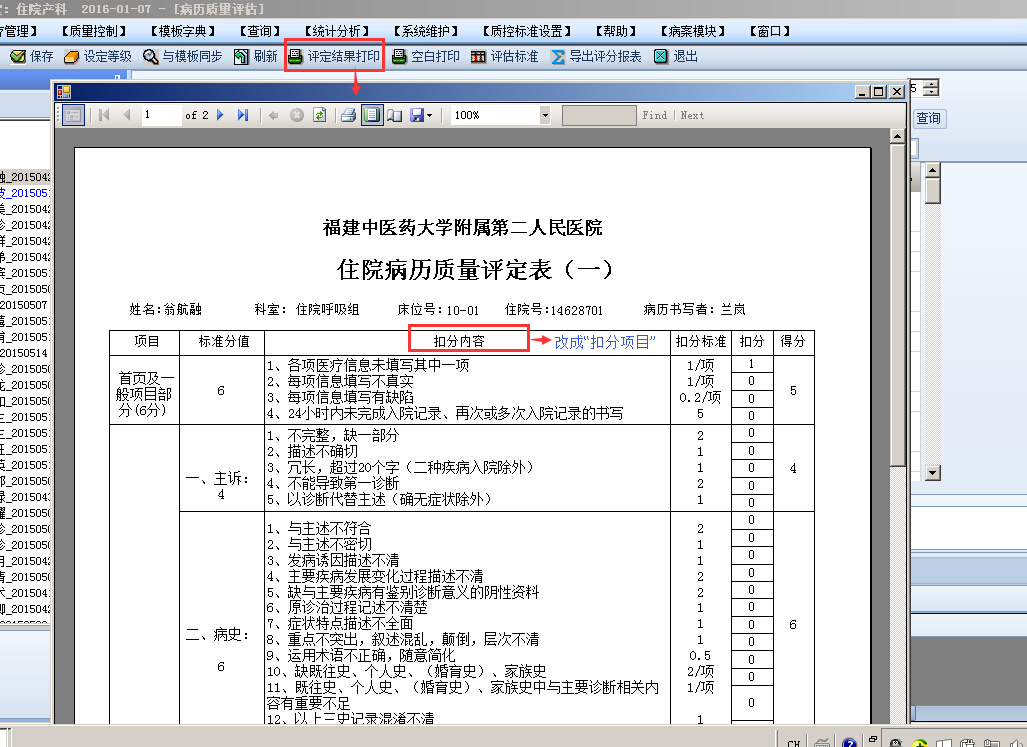Click the back to parent report arrow
This screenshot has height=747, width=1027.
274,115
